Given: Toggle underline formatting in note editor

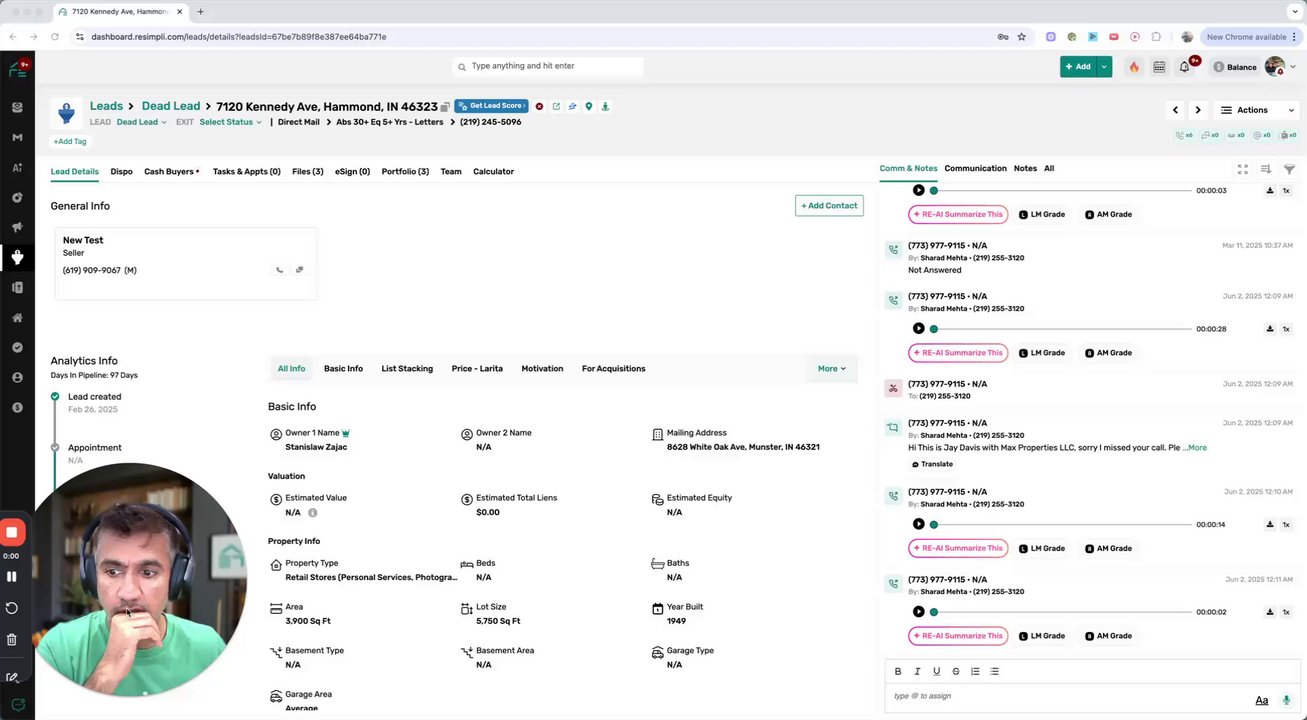Looking at the screenshot, I should pos(936,671).
